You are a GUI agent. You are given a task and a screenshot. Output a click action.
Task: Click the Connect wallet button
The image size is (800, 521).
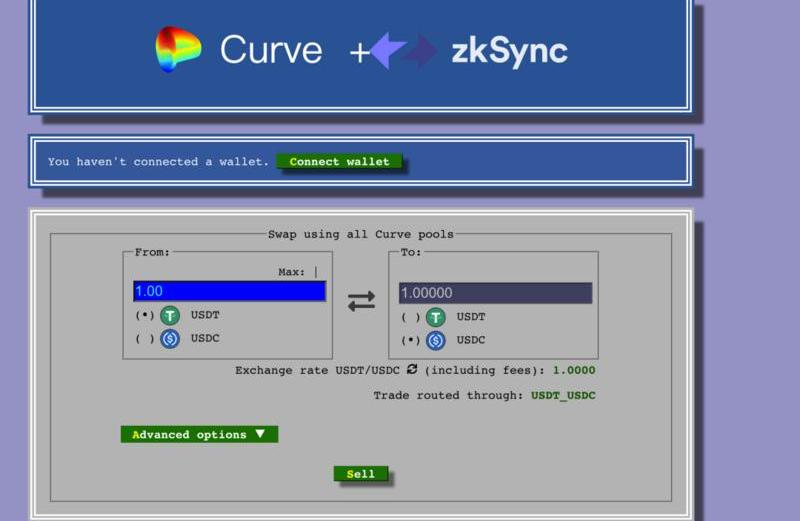point(339,162)
